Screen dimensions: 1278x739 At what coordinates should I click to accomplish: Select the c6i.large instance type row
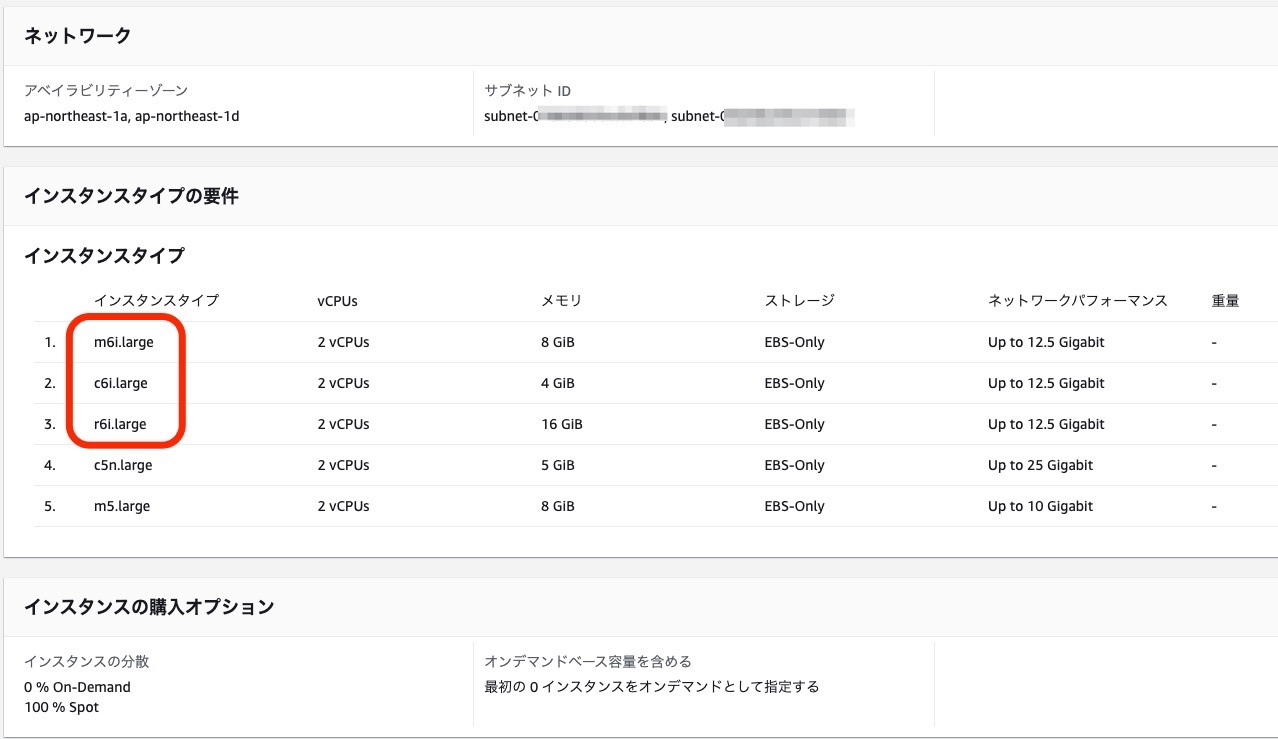120,383
